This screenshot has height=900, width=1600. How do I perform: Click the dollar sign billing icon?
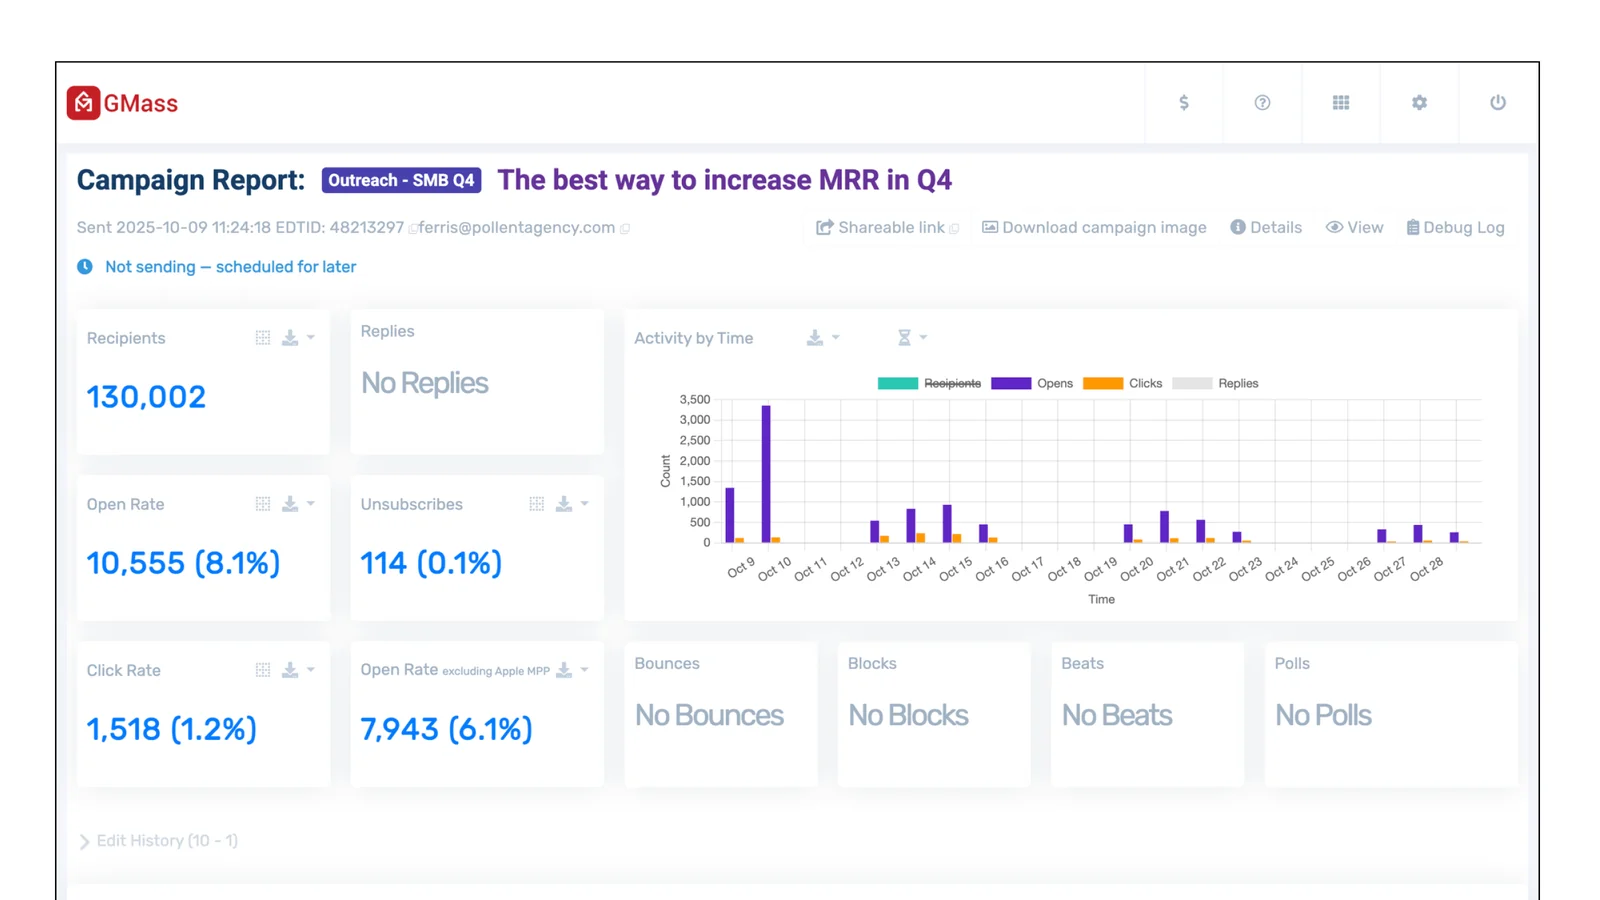(1184, 103)
